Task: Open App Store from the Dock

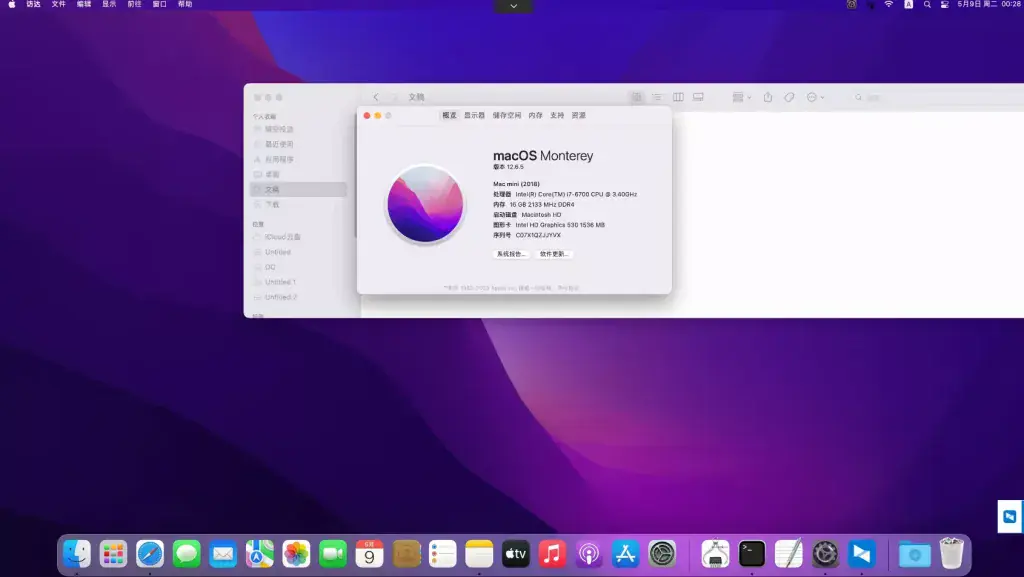Action: point(626,554)
